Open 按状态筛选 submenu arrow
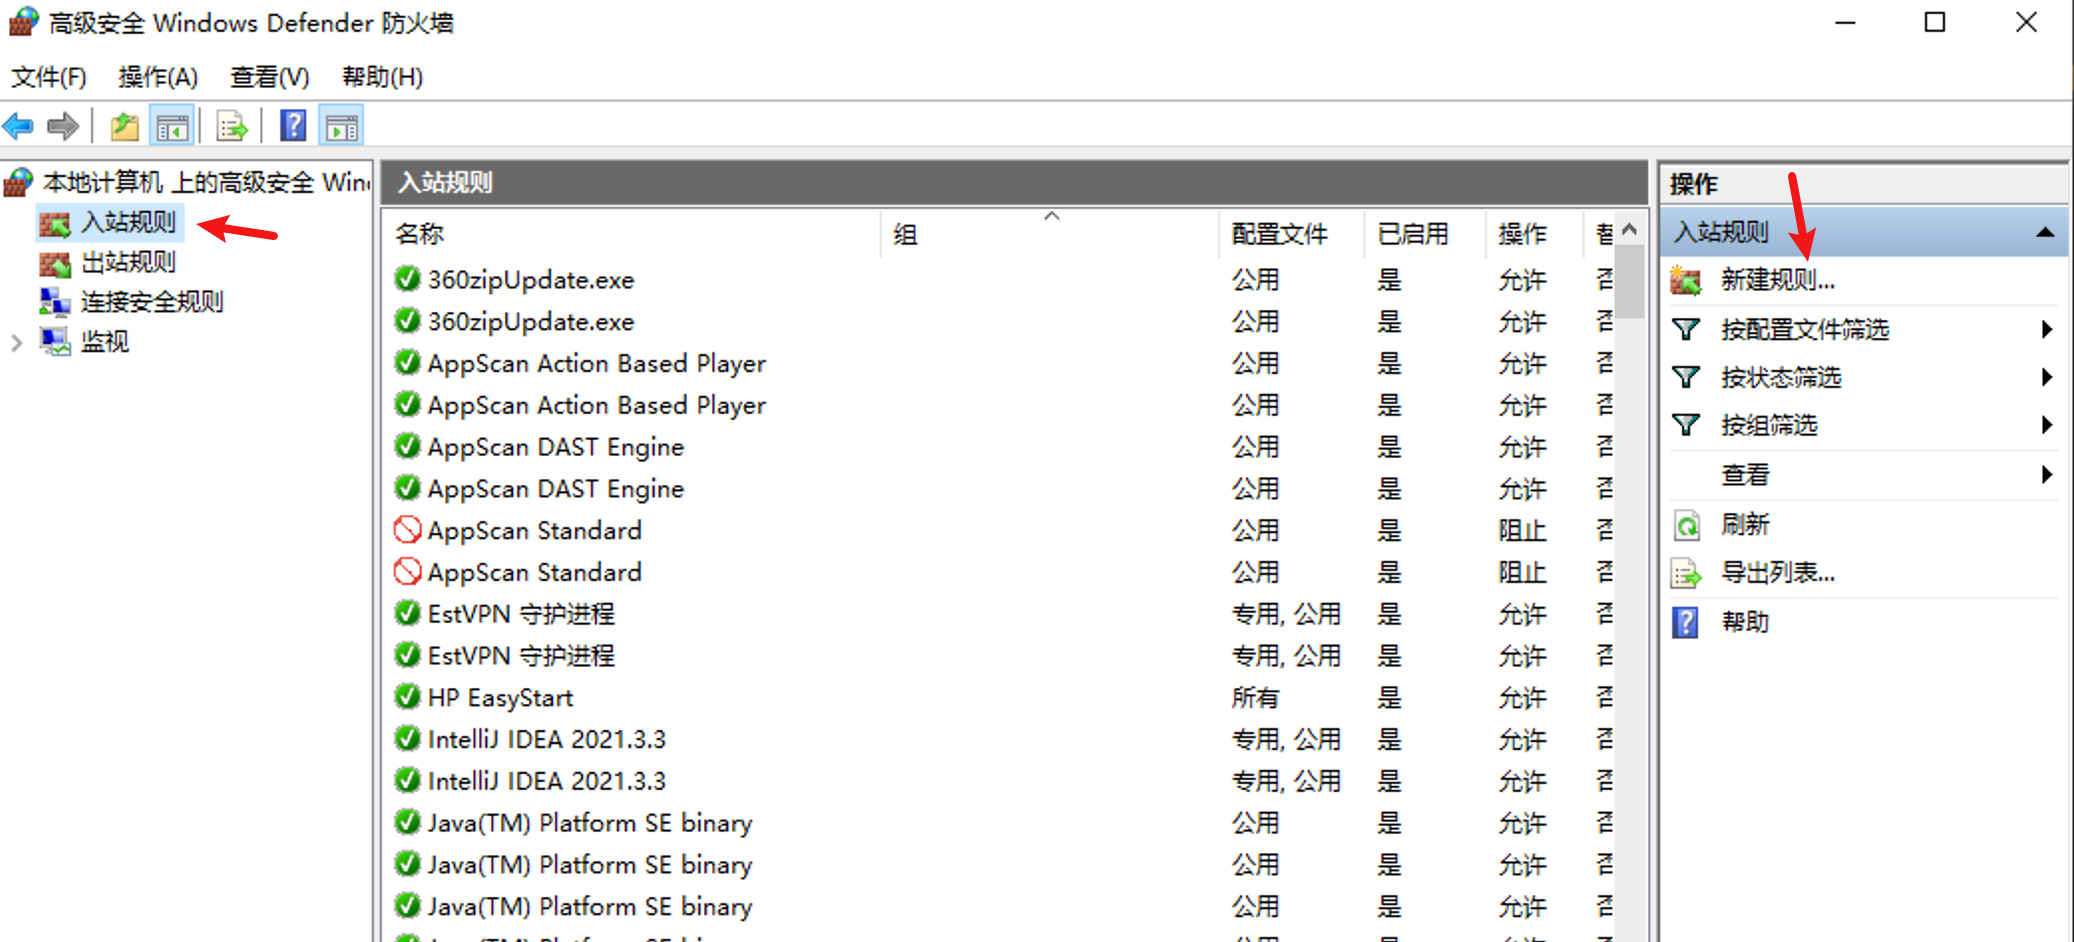Screen dimensions: 2074x942 (x=2047, y=377)
